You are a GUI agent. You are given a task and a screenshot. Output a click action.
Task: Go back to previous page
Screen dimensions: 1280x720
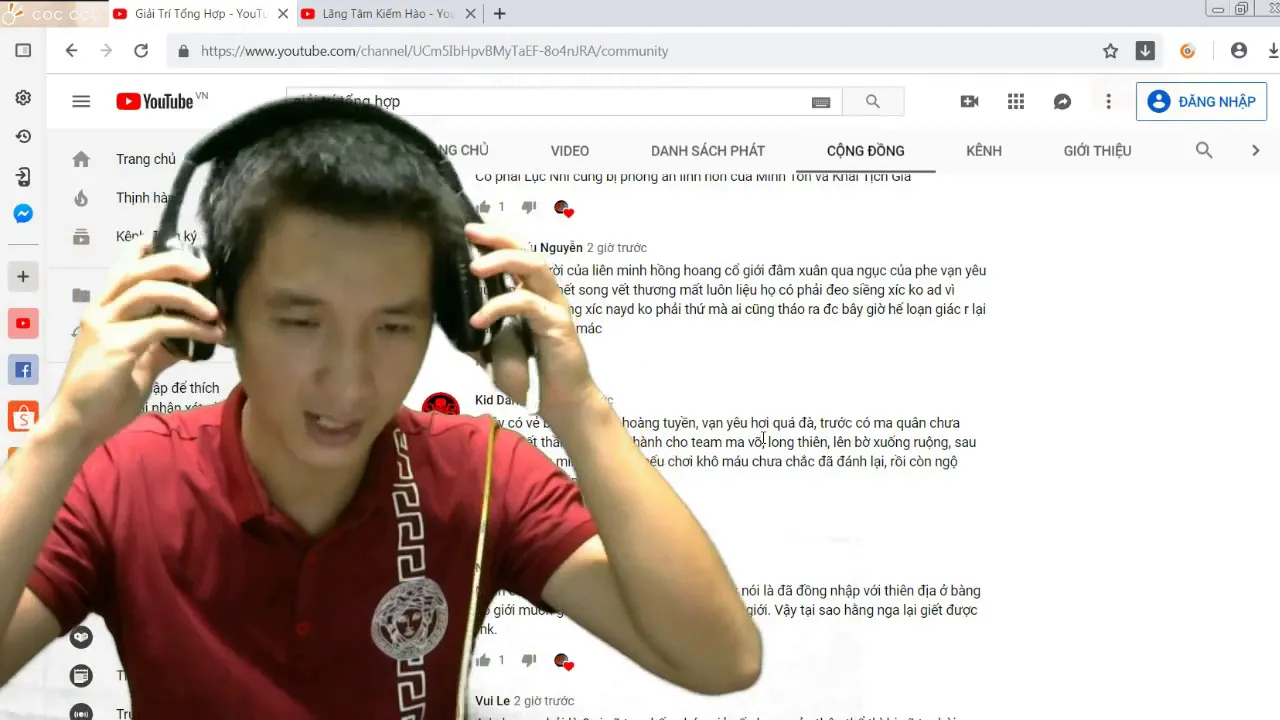click(x=71, y=51)
